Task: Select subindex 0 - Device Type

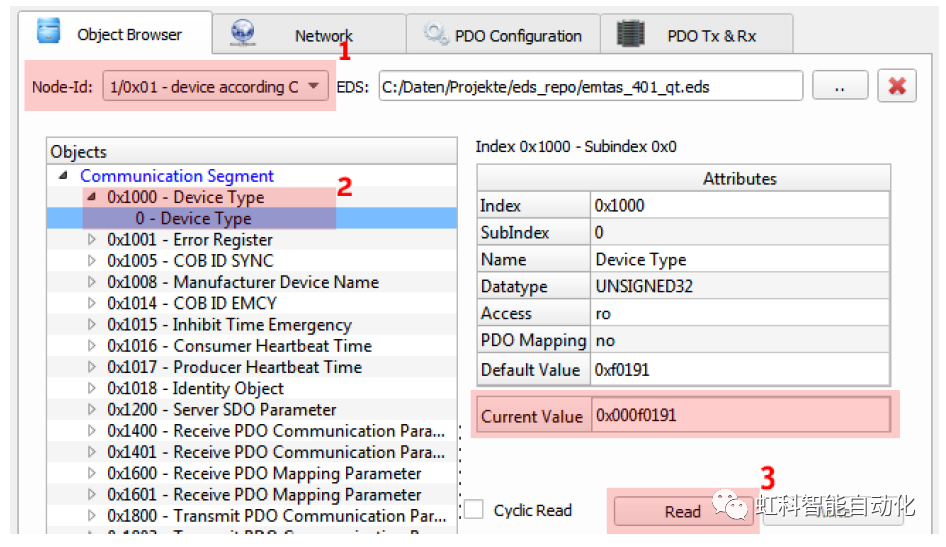Action: (193, 219)
